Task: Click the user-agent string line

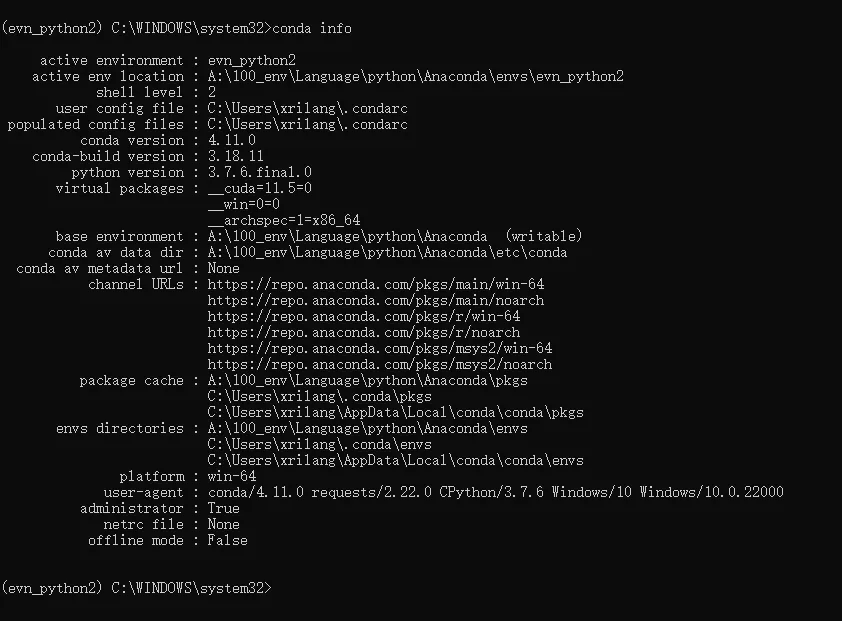Action: [x=495, y=493]
